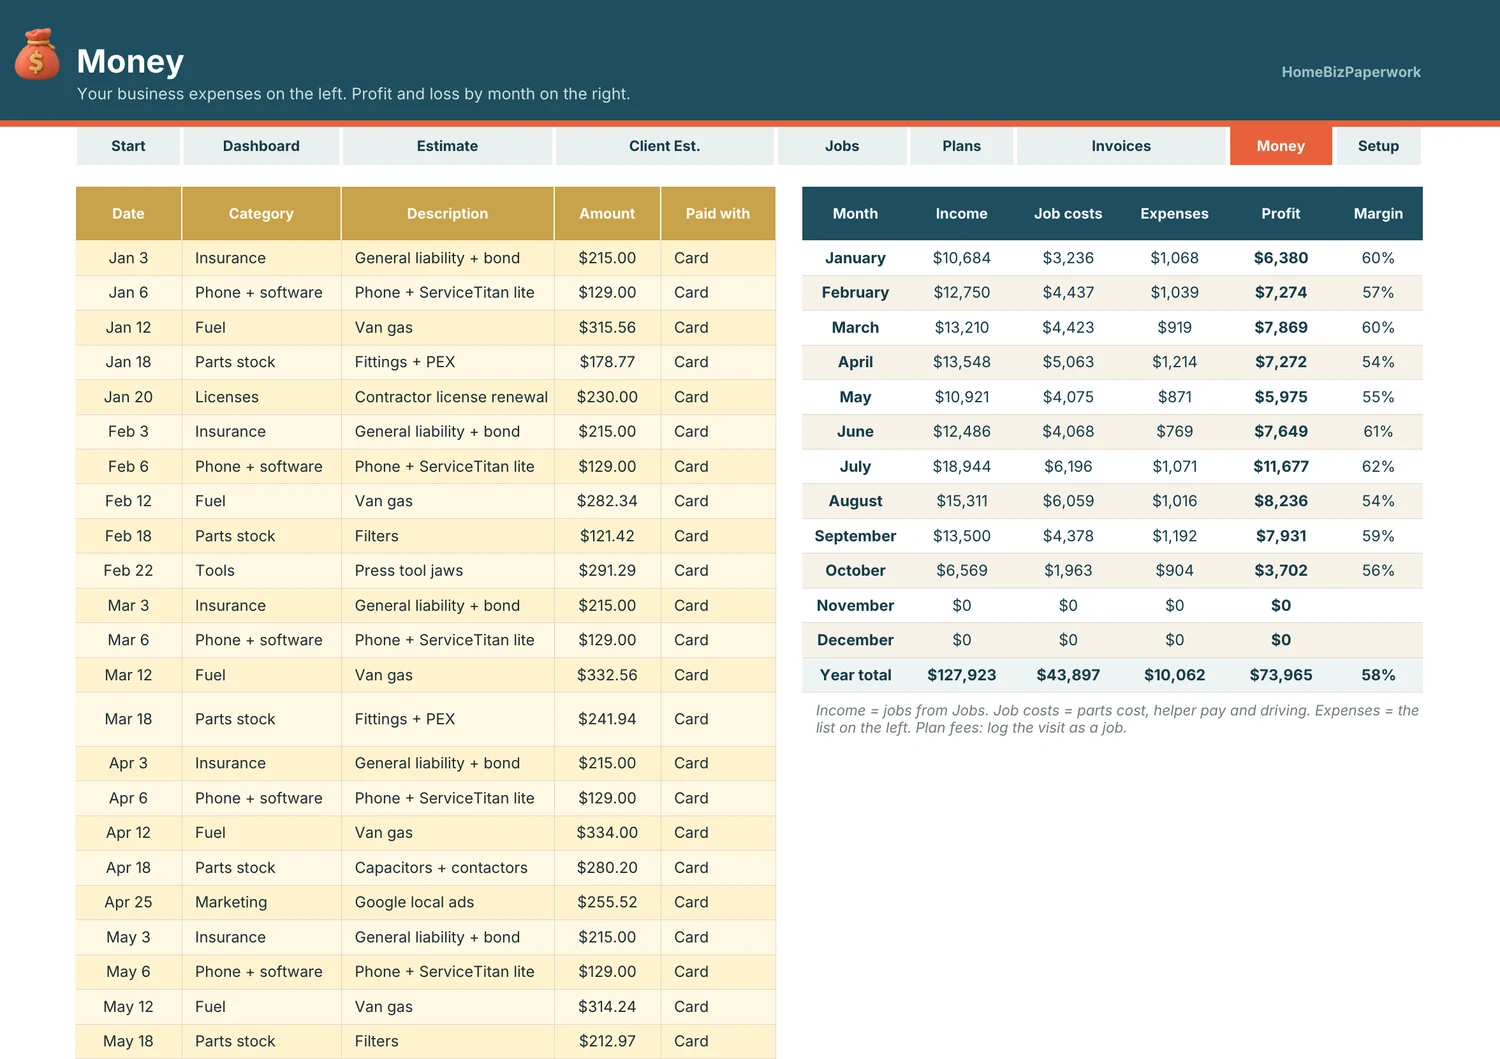1500x1059 pixels.
Task: Click the Marketing category cell
Action: pyautogui.click(x=261, y=902)
